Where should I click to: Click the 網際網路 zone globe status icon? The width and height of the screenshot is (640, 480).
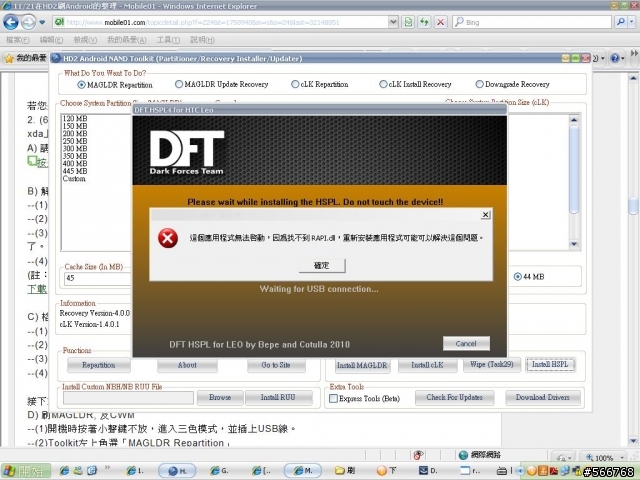[x=463, y=455]
